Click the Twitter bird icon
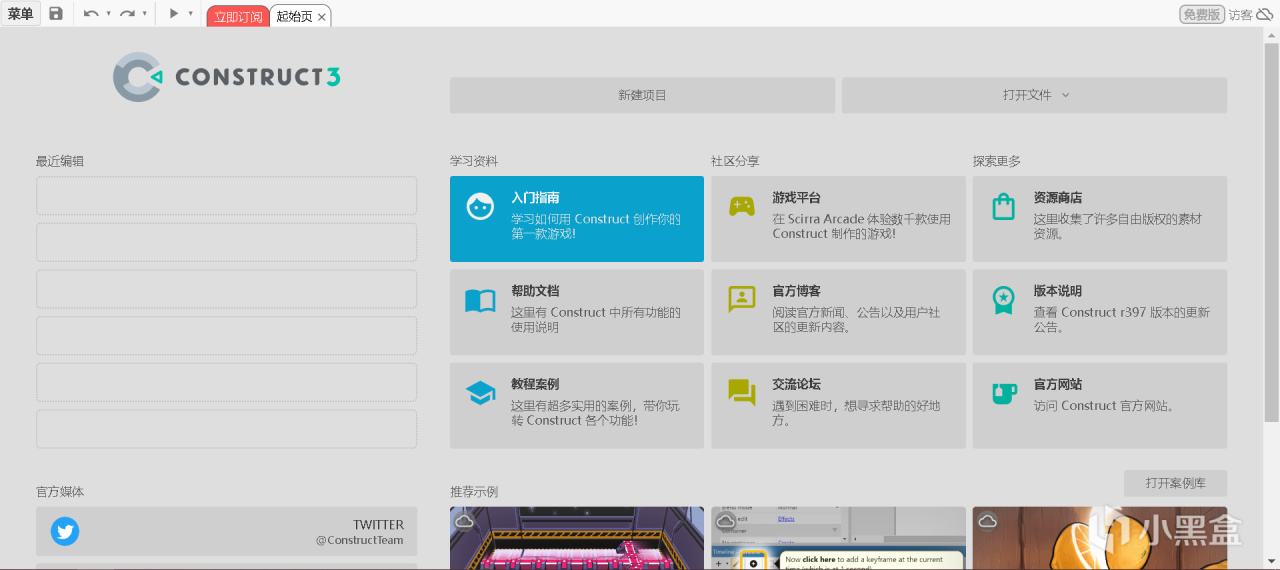Image resolution: width=1280 pixels, height=570 pixels. [65, 531]
